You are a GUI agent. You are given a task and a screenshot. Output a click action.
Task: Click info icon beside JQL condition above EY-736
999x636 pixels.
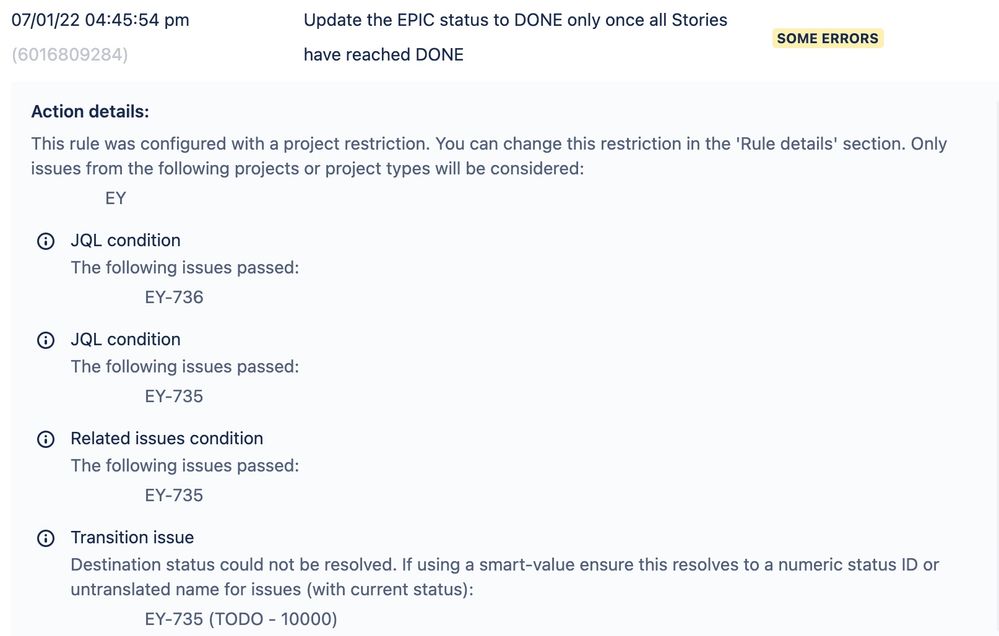pyautogui.click(x=45, y=241)
